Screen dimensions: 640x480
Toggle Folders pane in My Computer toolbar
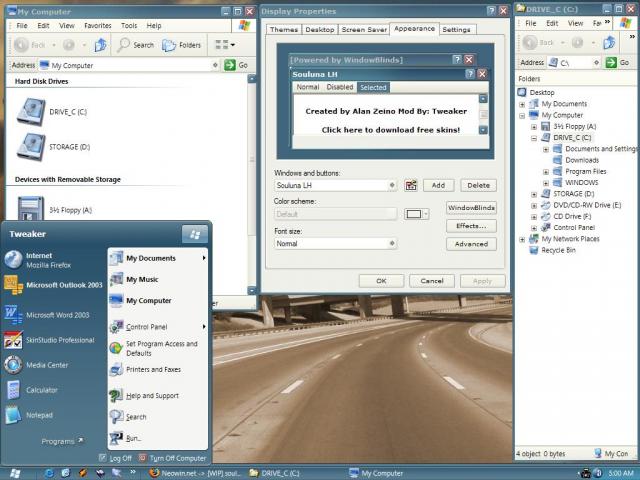tap(182, 45)
